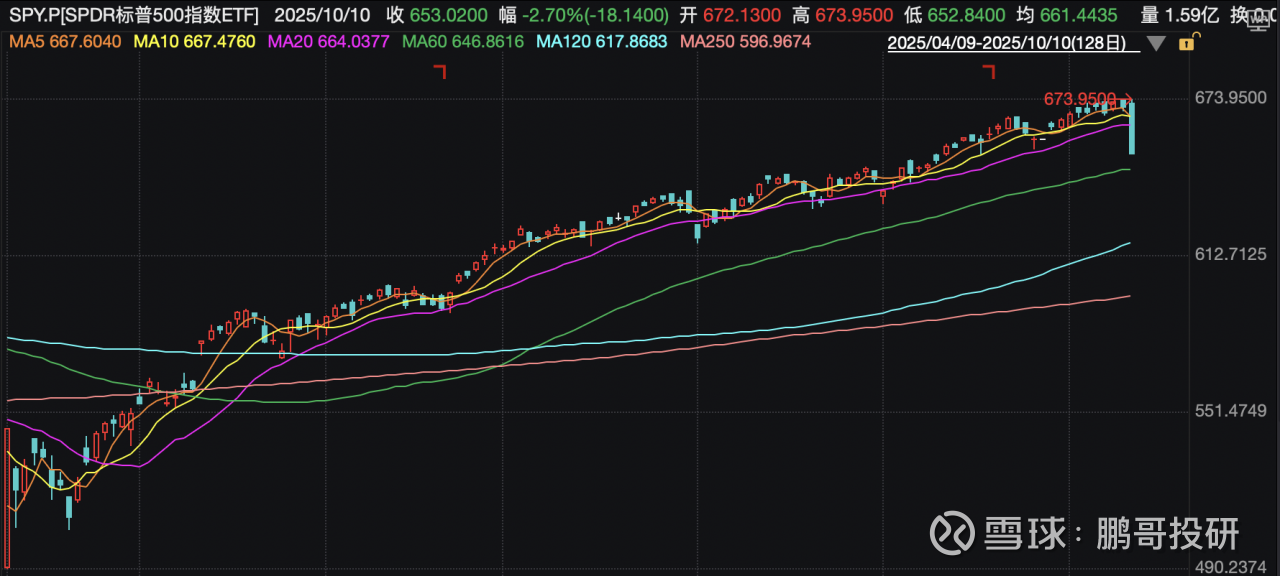Click the average price 661.4435
The image size is (1280, 576).
click(x=1078, y=16)
